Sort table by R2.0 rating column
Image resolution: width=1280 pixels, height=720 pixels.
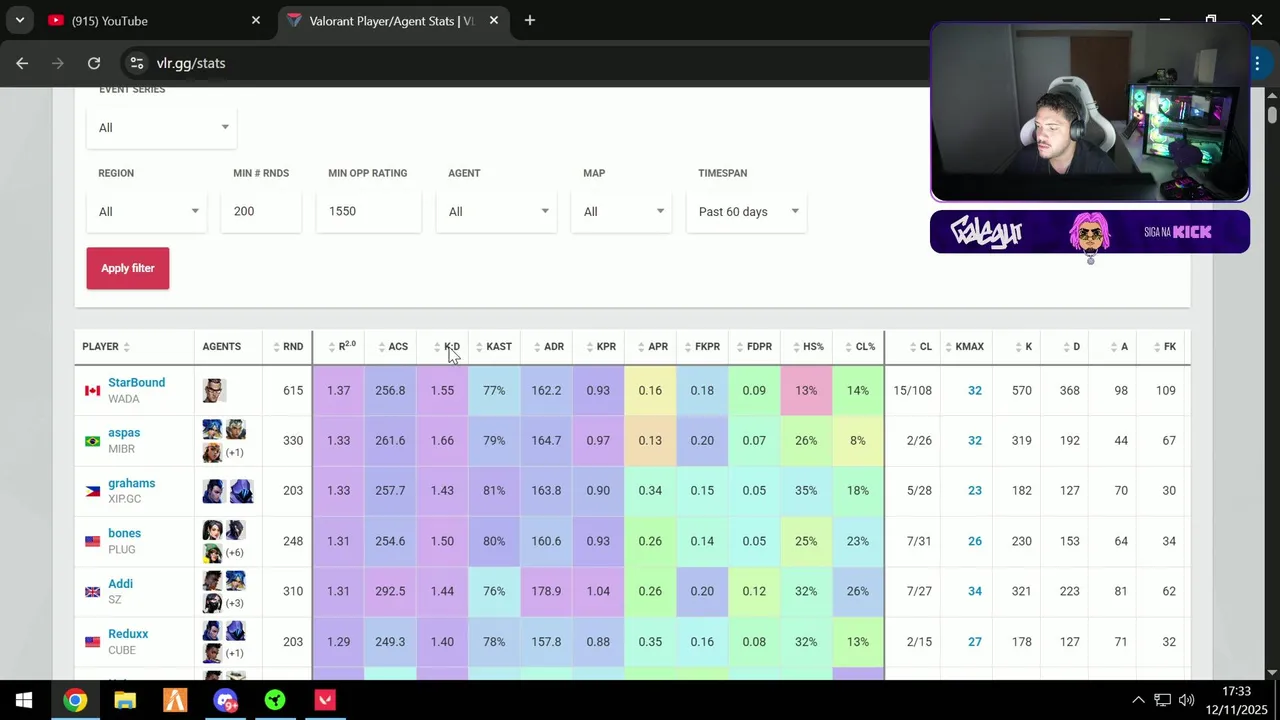point(342,347)
